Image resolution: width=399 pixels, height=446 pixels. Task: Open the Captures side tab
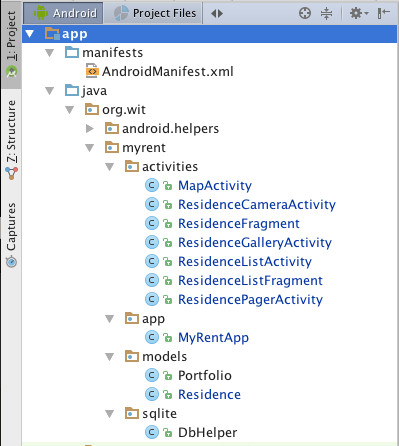11,235
